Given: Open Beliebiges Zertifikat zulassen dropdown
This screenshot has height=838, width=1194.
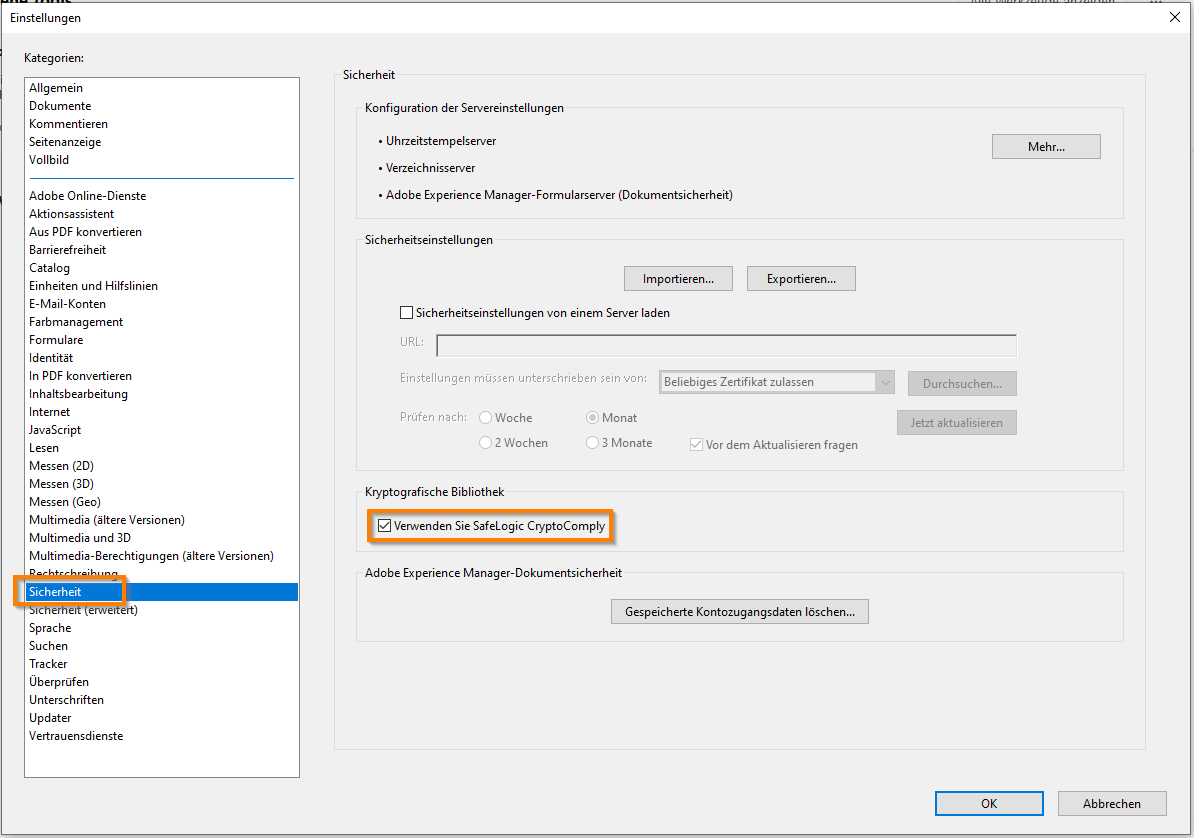Looking at the screenshot, I should coord(777,382).
